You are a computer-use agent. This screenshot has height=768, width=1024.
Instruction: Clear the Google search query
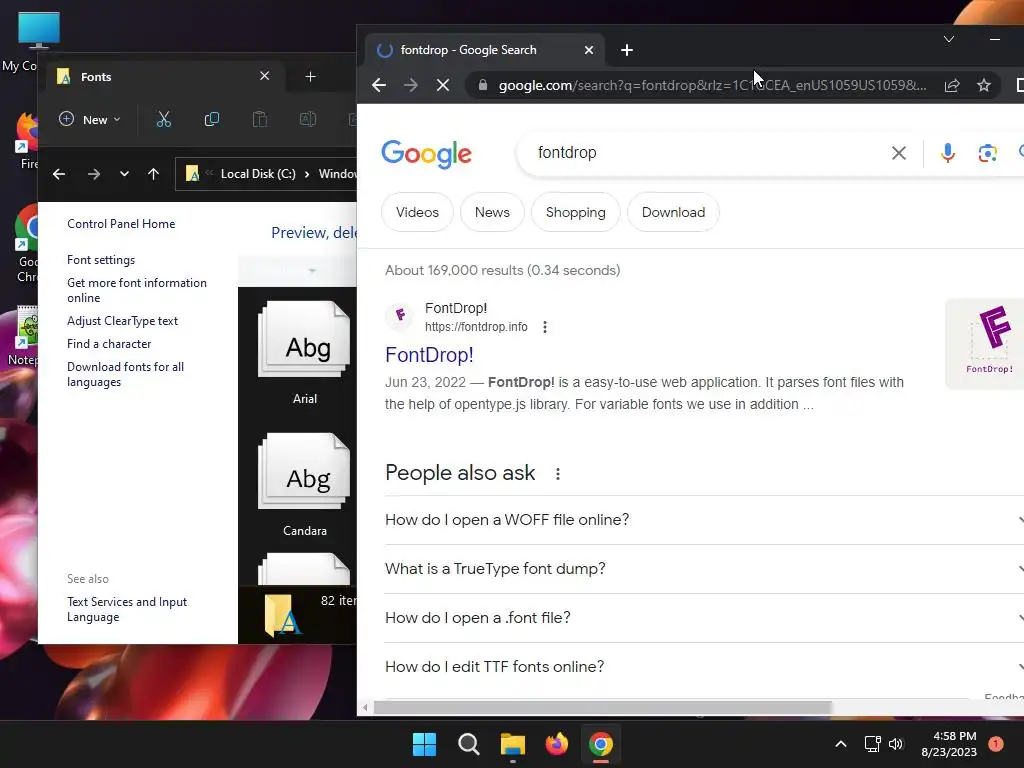(x=899, y=153)
